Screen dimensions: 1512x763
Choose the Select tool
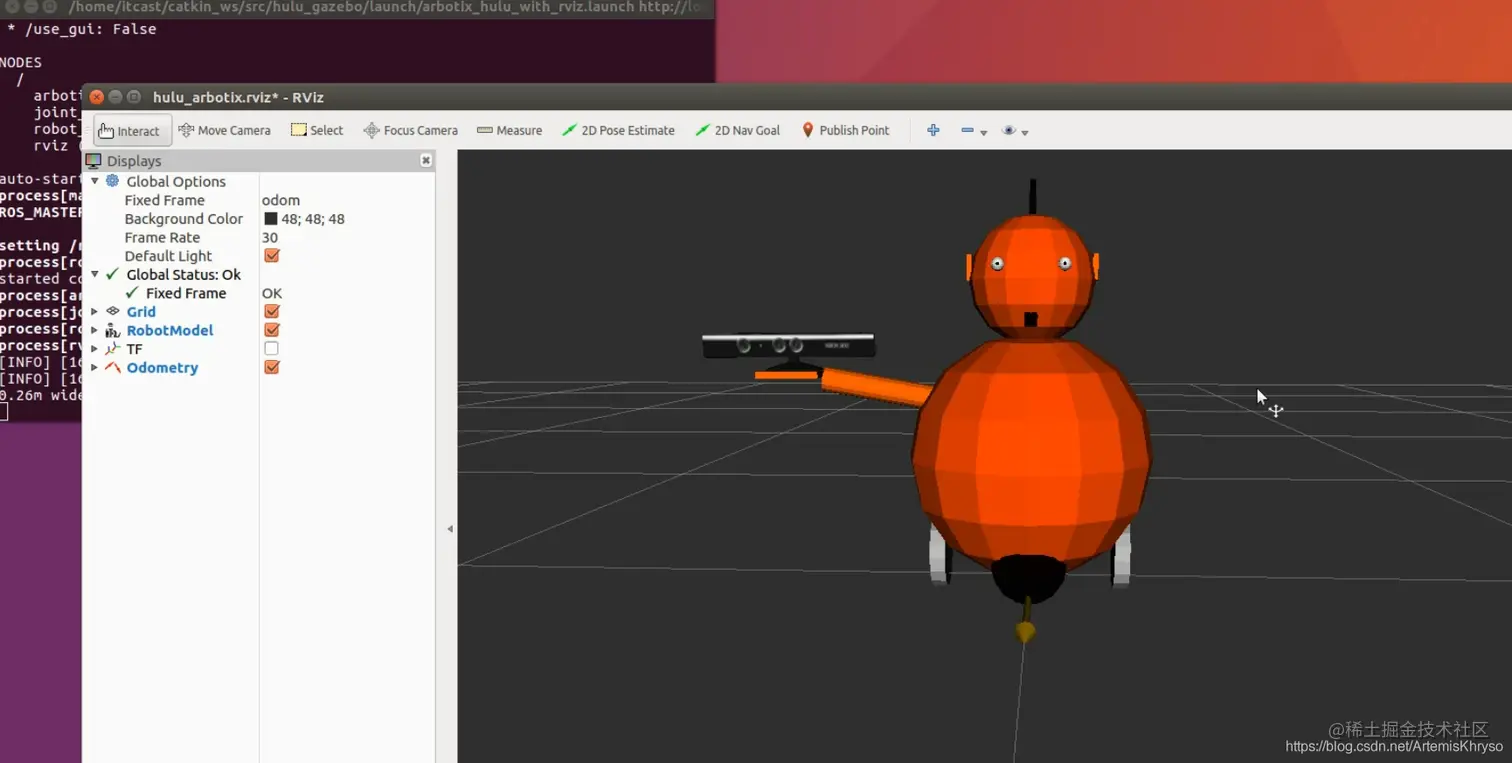tap(316, 130)
